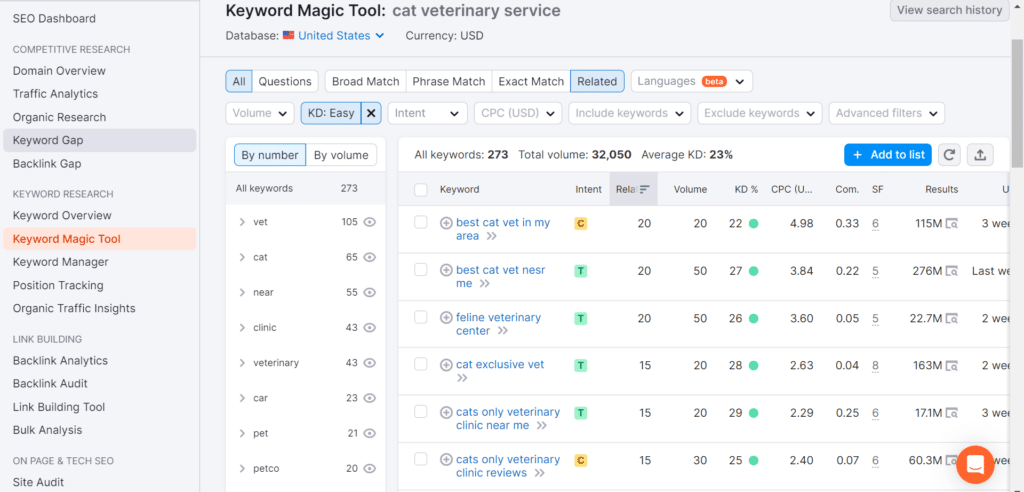Check the box for 'best cat vet in my area'
This screenshot has width=1024, height=492.
(421, 222)
